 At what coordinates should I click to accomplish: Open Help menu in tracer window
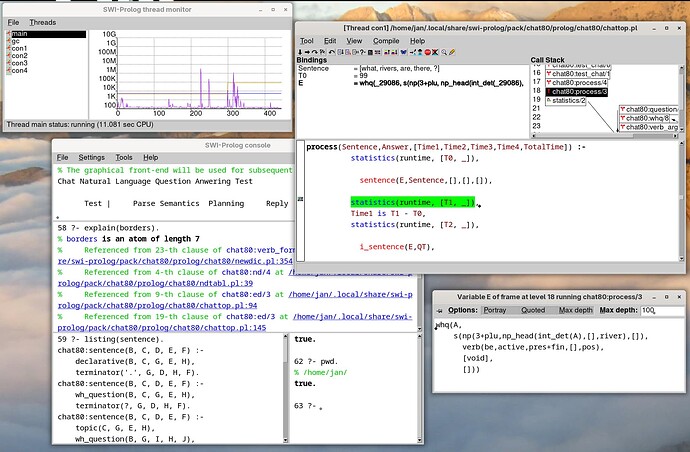tap(418, 41)
